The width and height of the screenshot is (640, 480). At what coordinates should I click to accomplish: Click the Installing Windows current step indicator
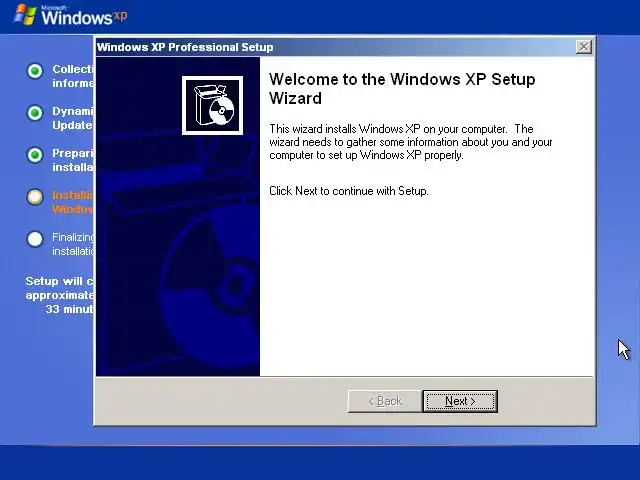coord(35,197)
